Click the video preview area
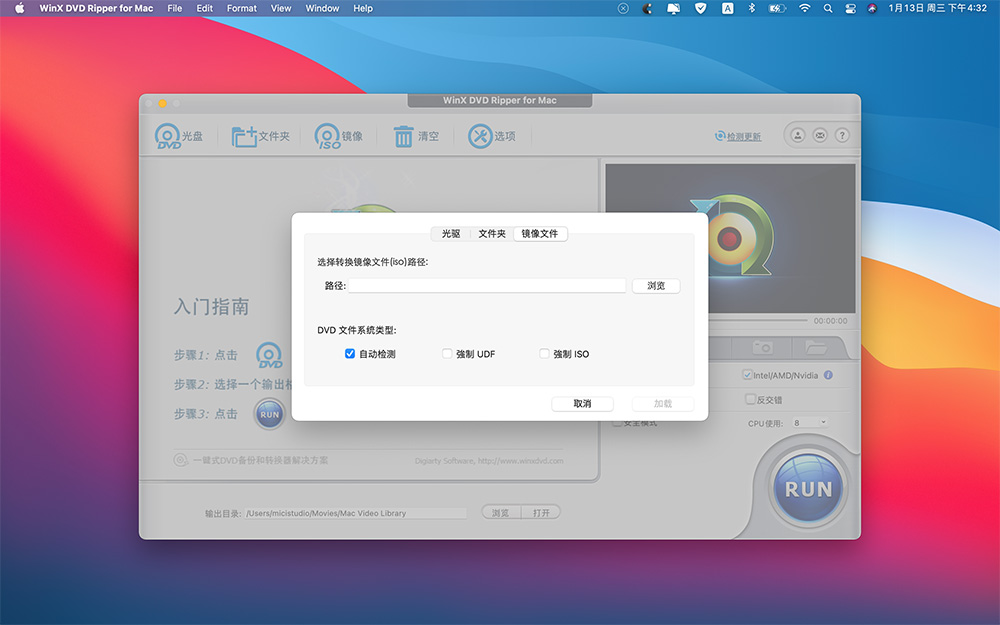1000x625 pixels. pyautogui.click(x=730, y=238)
